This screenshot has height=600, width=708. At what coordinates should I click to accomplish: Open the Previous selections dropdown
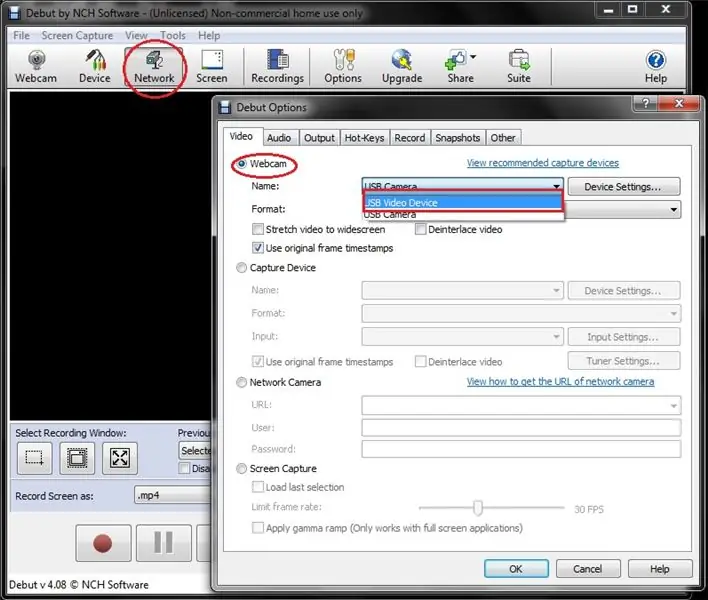[195, 451]
